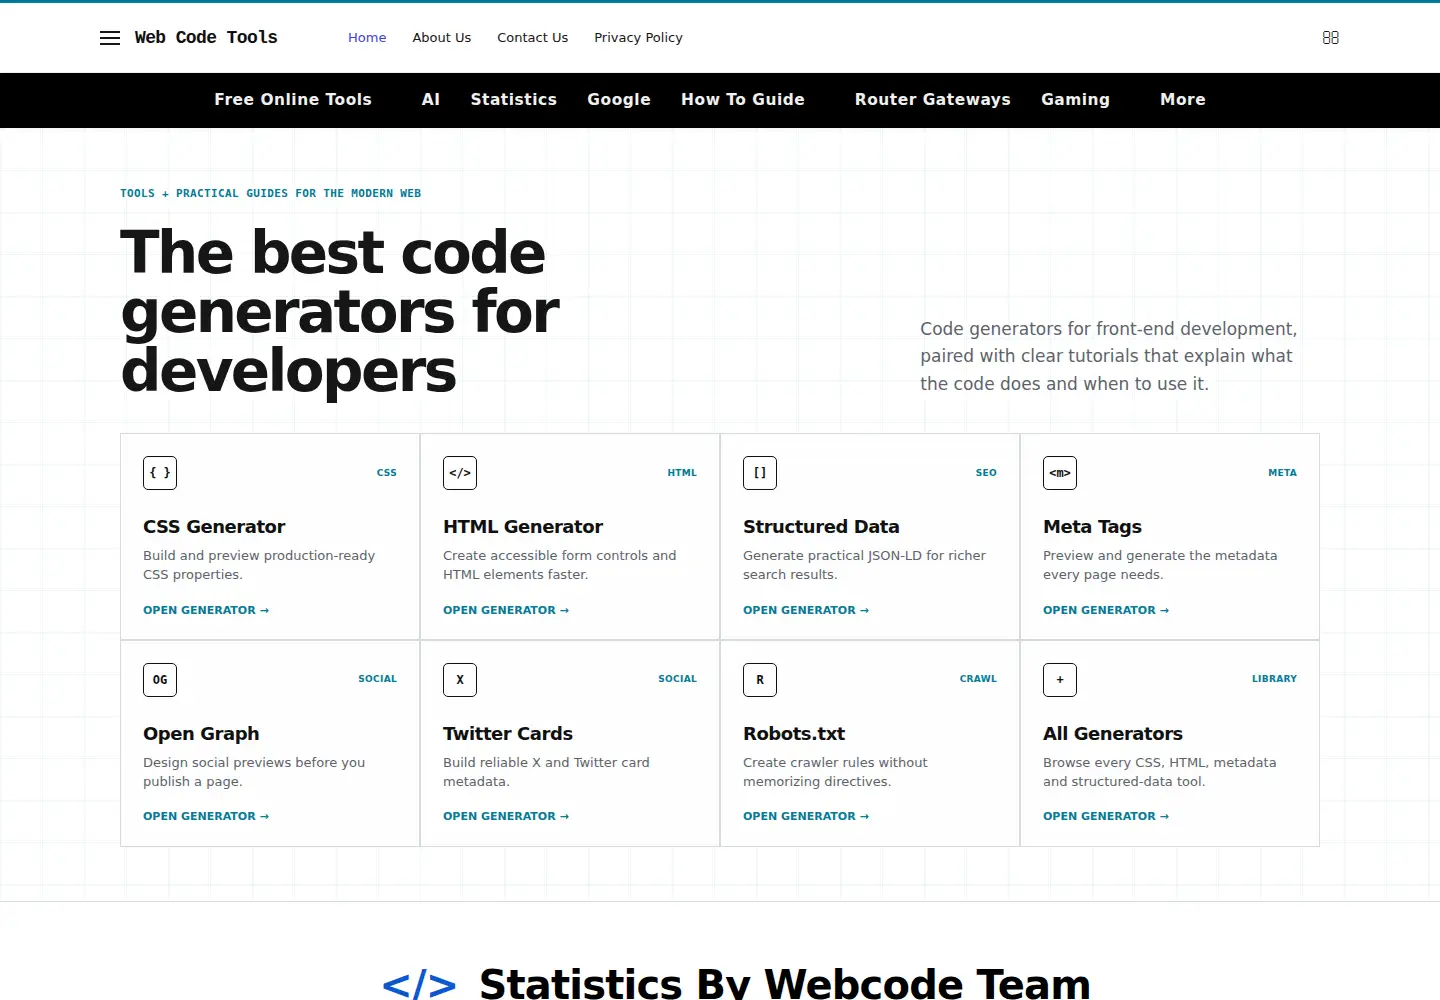Open the Free Online Tools menu
The height and width of the screenshot is (1000, 1440).
tap(293, 100)
